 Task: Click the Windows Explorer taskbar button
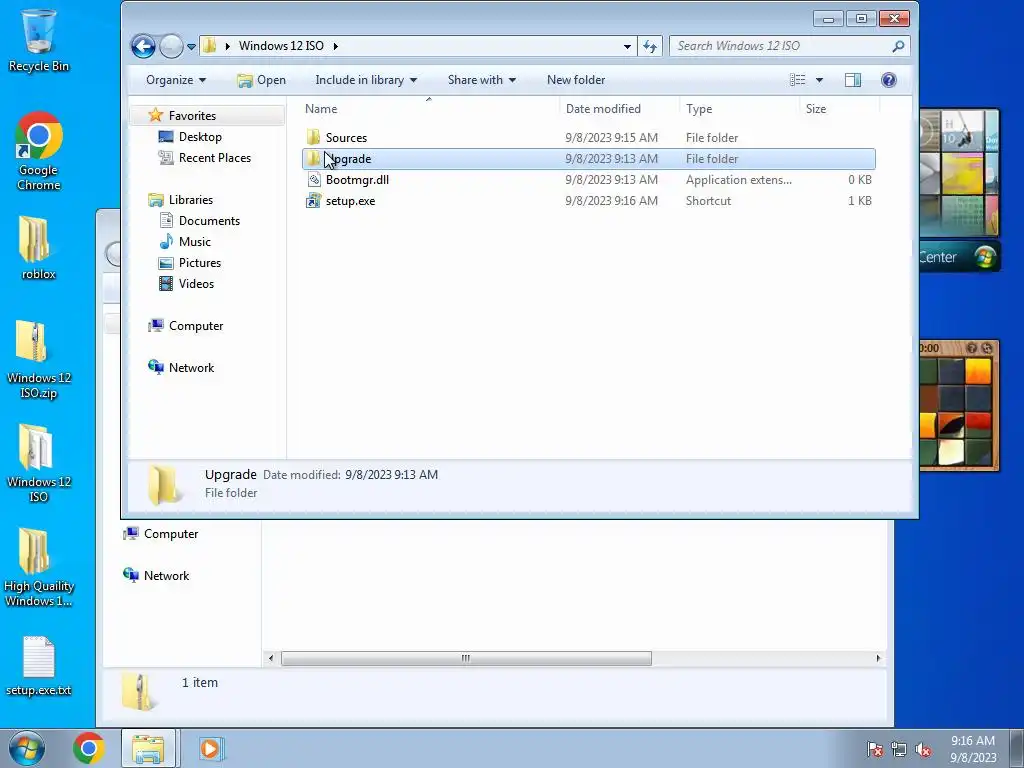pyautogui.click(x=148, y=748)
